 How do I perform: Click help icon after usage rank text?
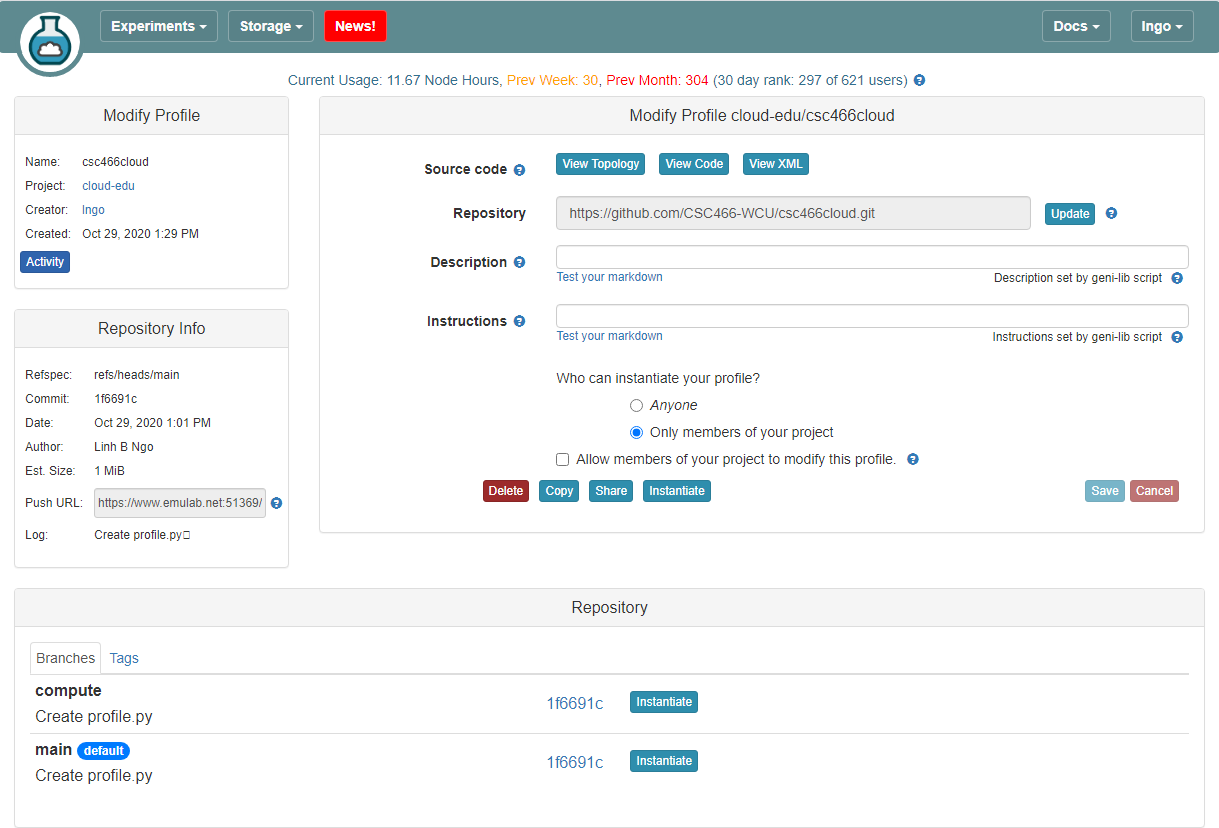[919, 80]
